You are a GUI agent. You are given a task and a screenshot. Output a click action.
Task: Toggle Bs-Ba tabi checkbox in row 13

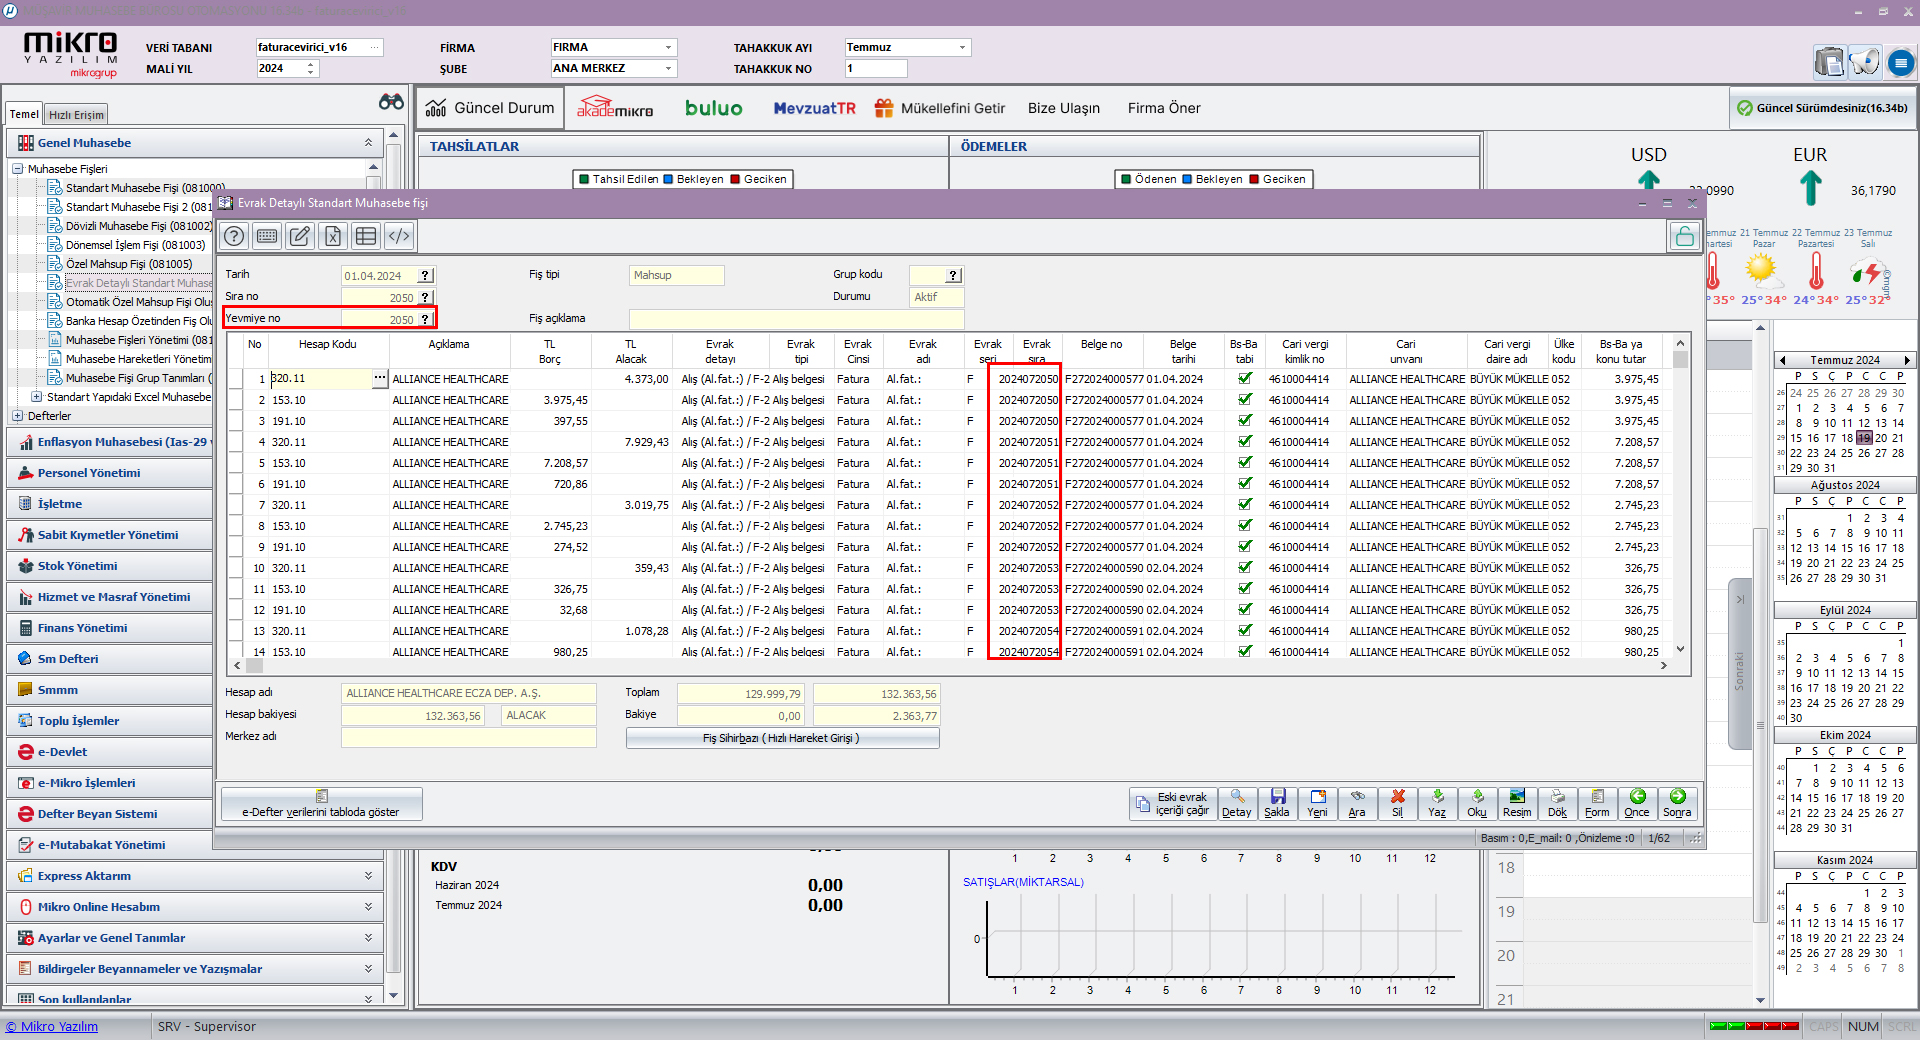coord(1244,631)
